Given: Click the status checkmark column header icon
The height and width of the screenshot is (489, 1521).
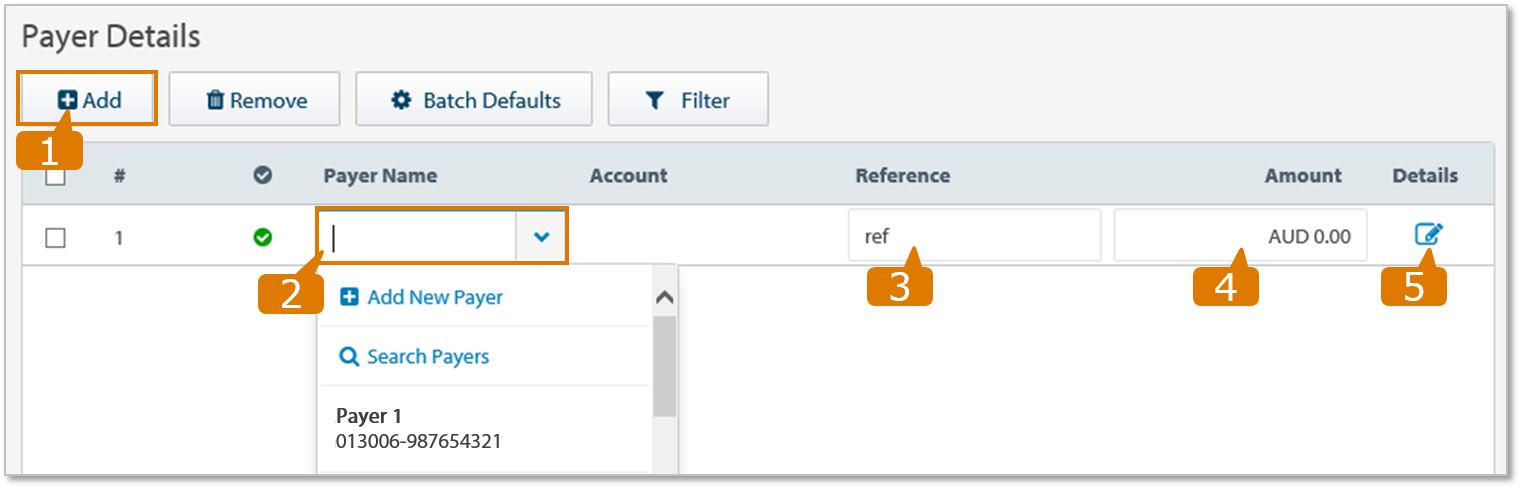Looking at the screenshot, I should click(263, 175).
